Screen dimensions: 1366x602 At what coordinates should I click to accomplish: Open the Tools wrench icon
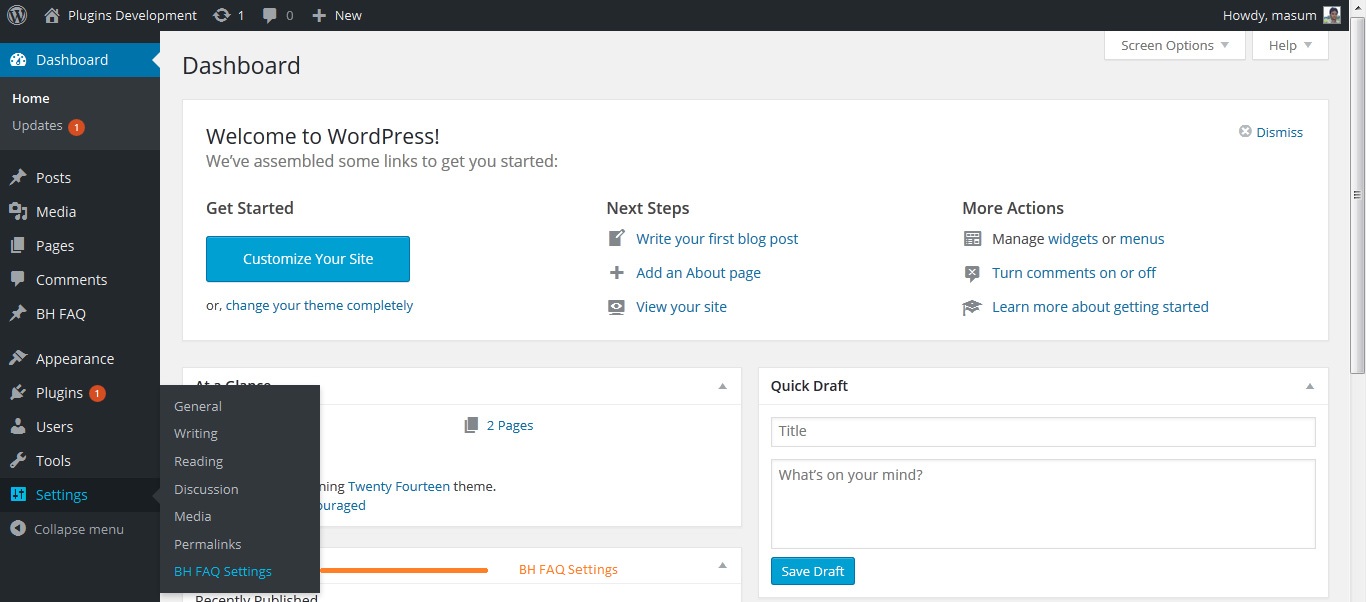(x=18, y=461)
